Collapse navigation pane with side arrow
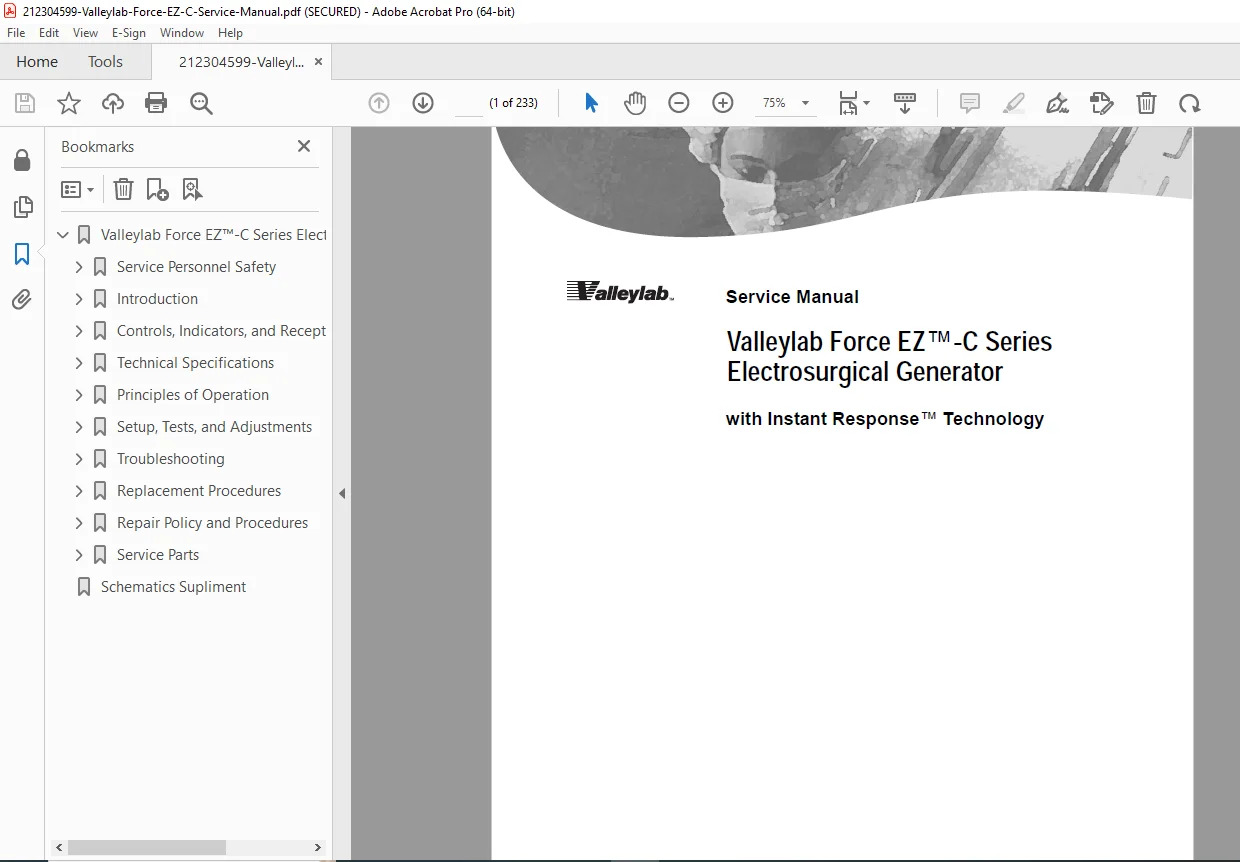The width and height of the screenshot is (1240, 862). (342, 494)
